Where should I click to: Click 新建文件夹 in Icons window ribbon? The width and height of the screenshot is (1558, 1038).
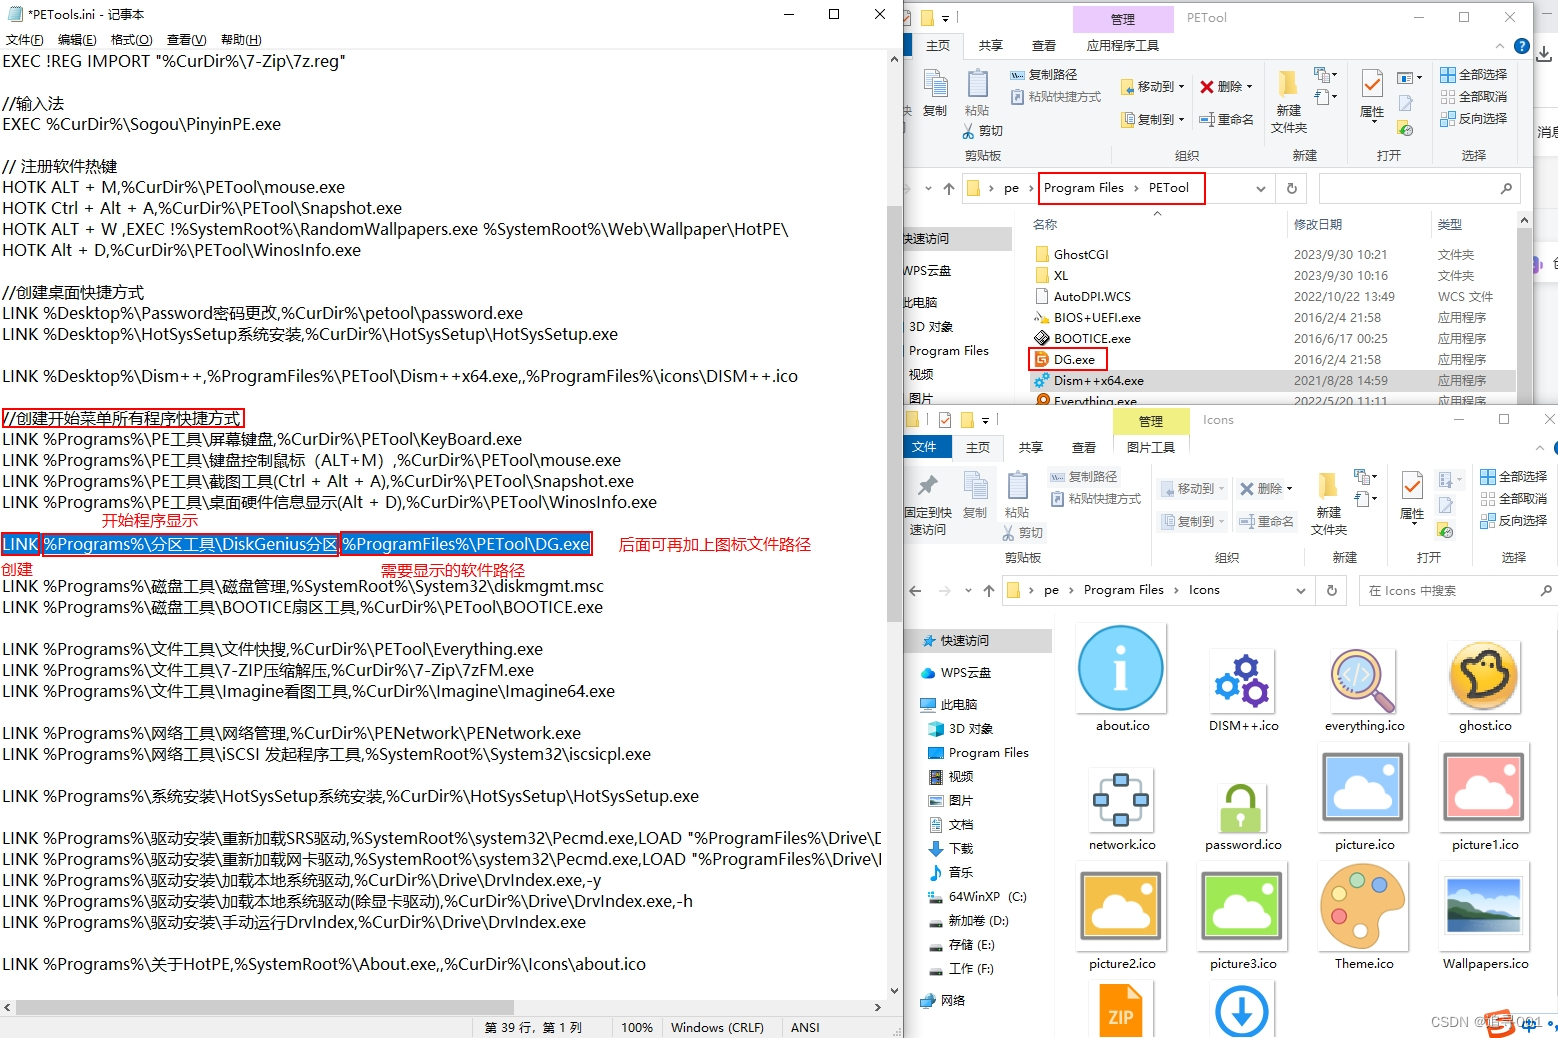[1328, 504]
